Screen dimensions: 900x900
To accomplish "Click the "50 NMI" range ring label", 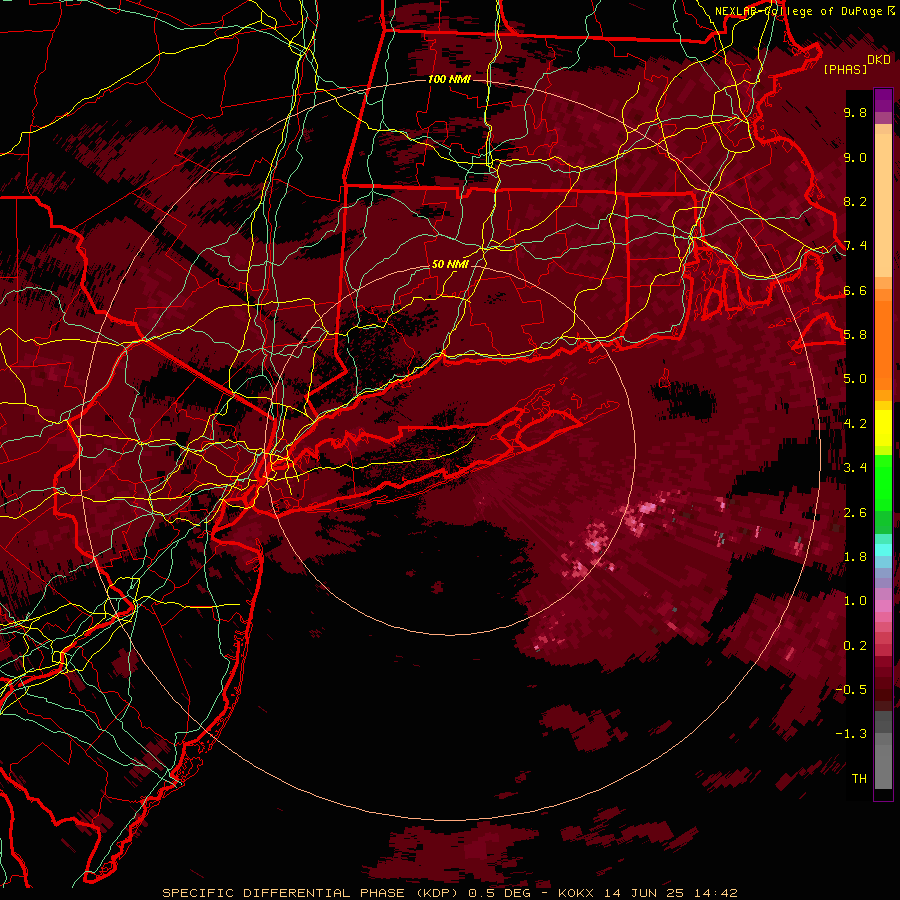I will pos(450,264).
